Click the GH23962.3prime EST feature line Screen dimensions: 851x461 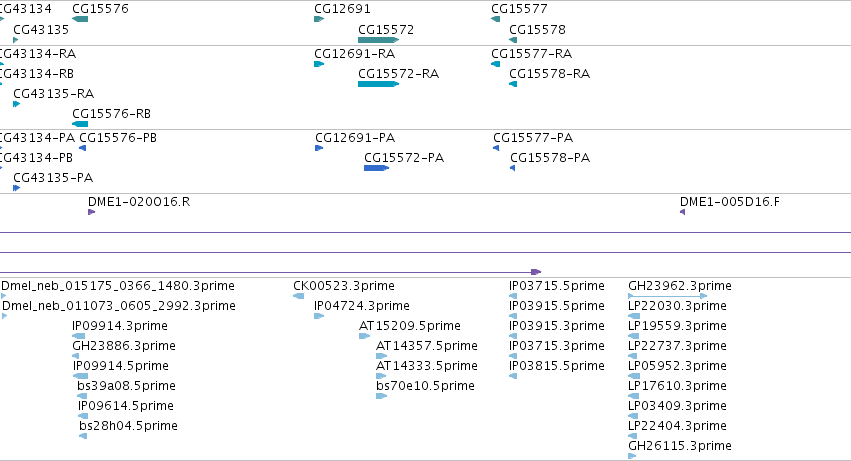(667, 296)
